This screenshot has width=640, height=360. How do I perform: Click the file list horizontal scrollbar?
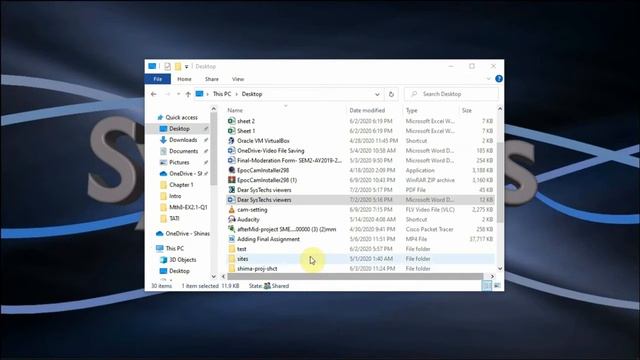[x=355, y=276]
